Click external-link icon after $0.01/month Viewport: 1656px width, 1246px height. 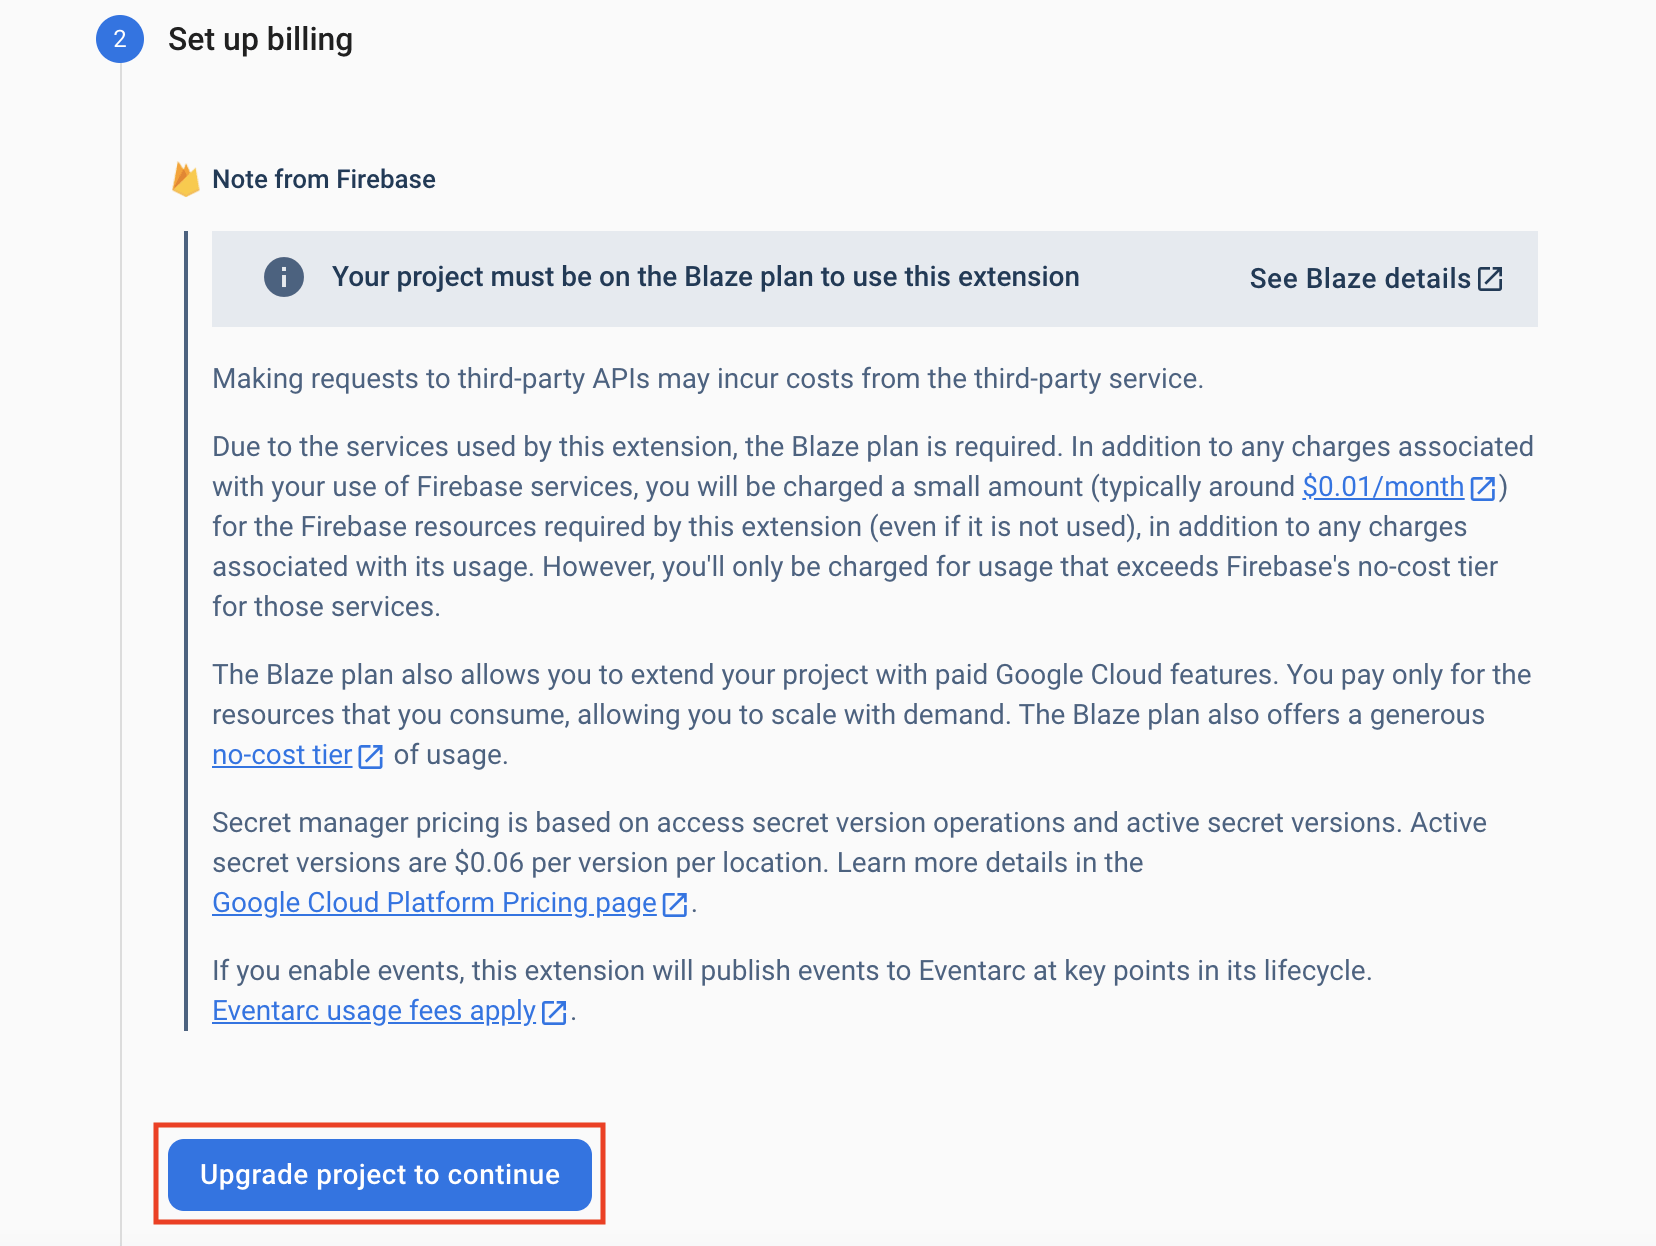(1483, 488)
